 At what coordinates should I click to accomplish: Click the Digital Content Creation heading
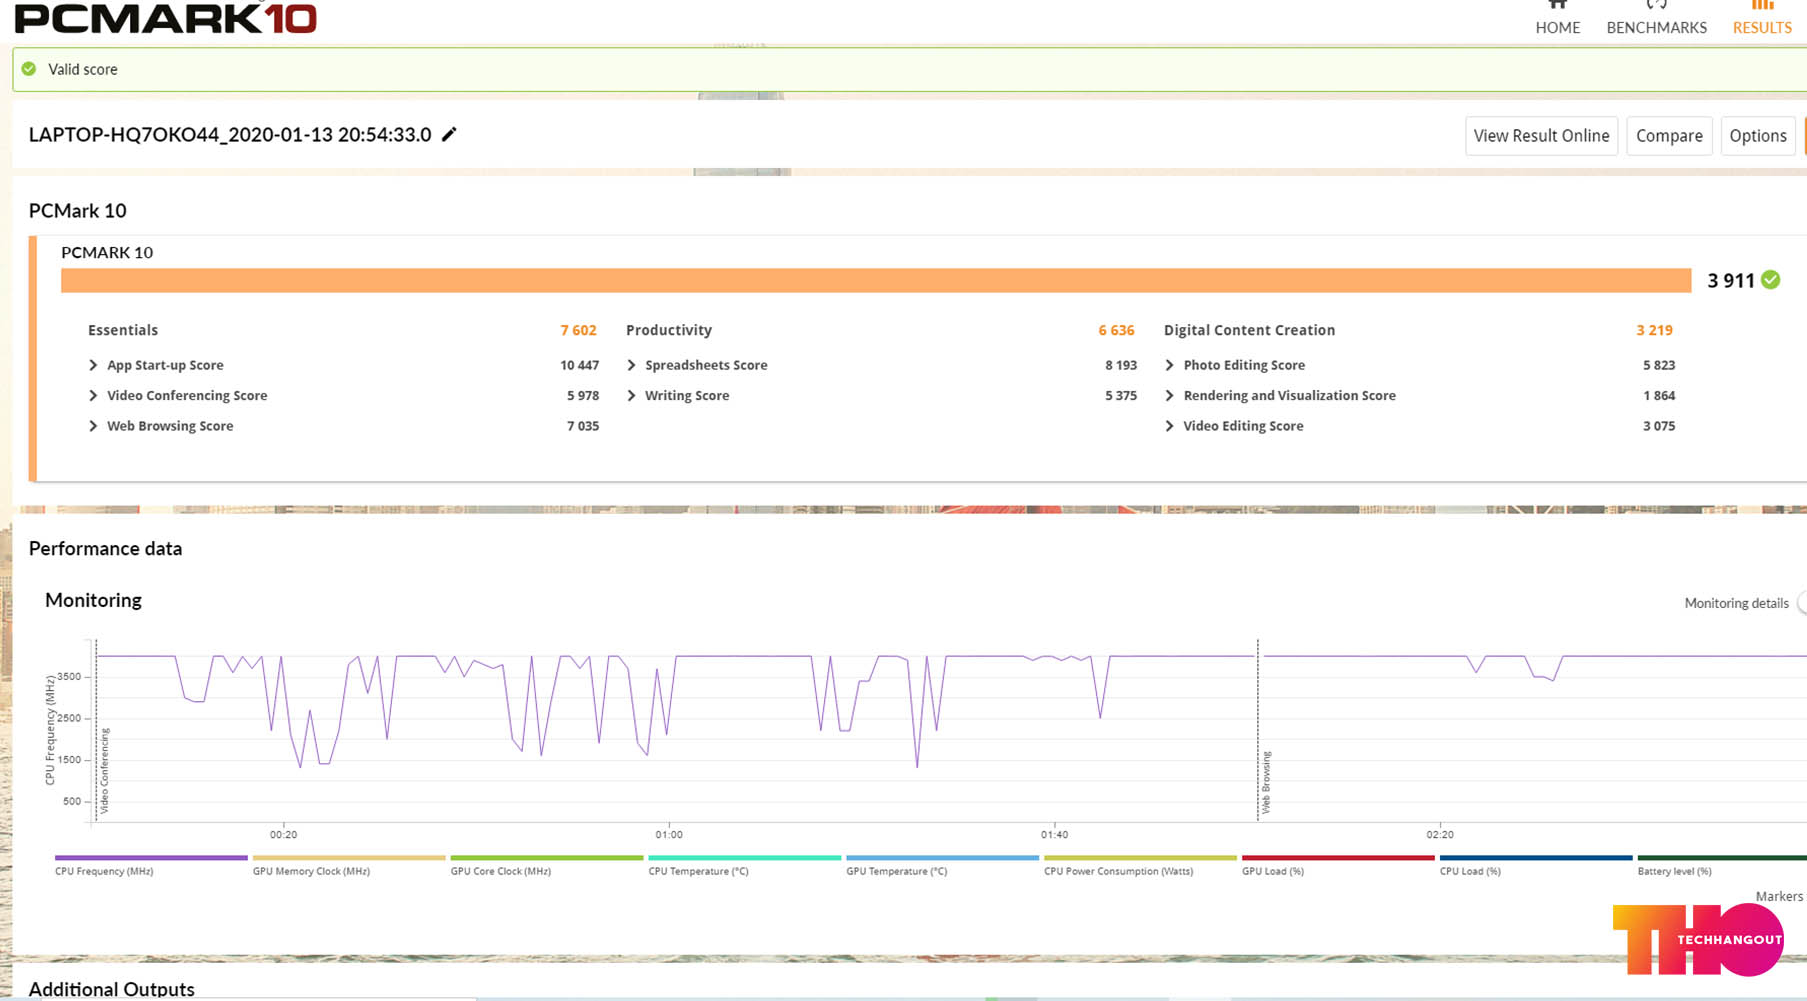pyautogui.click(x=1249, y=330)
